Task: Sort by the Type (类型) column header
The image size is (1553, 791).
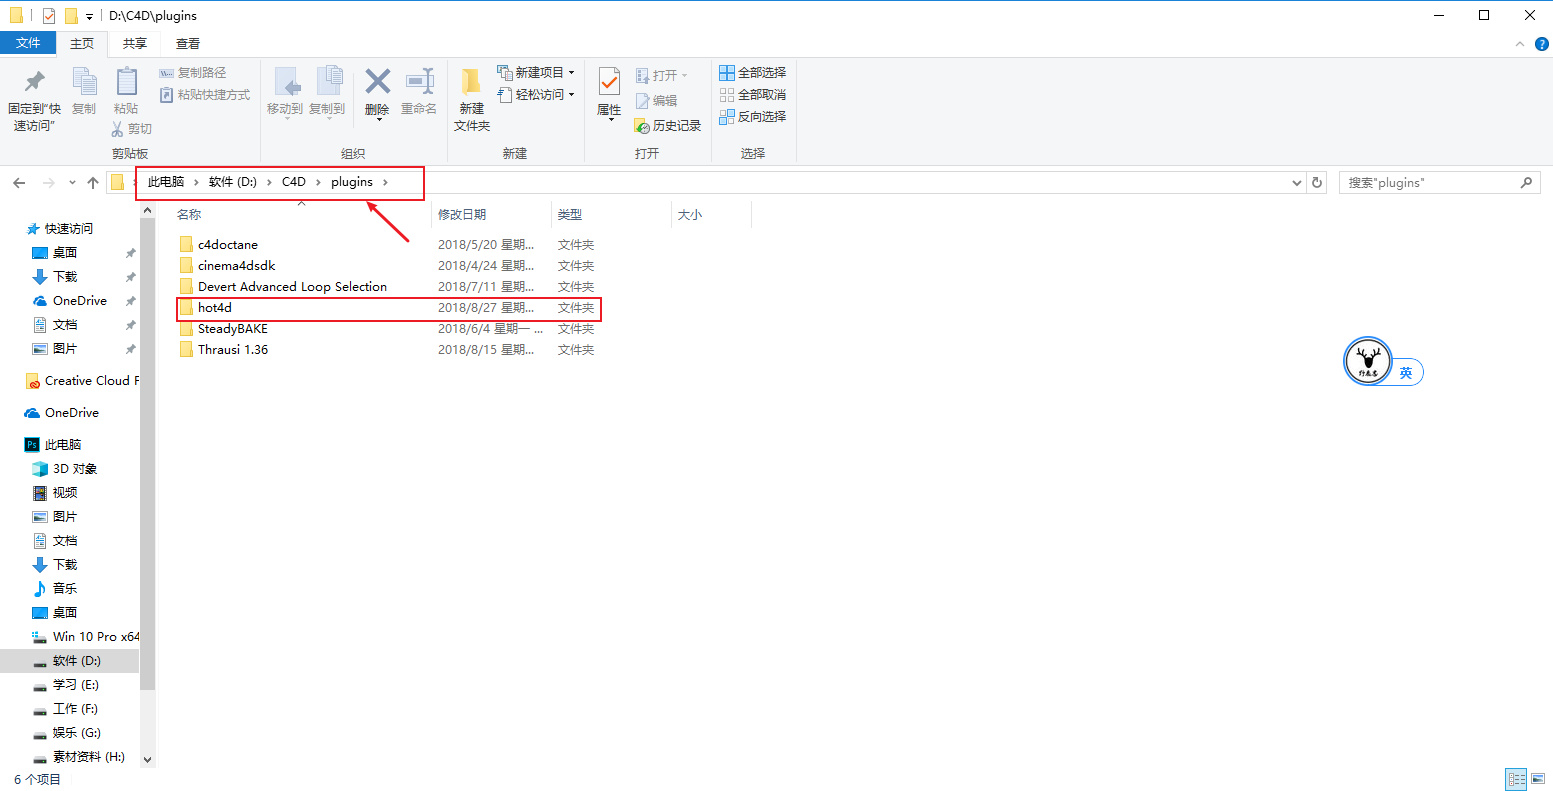Action: click(x=570, y=215)
